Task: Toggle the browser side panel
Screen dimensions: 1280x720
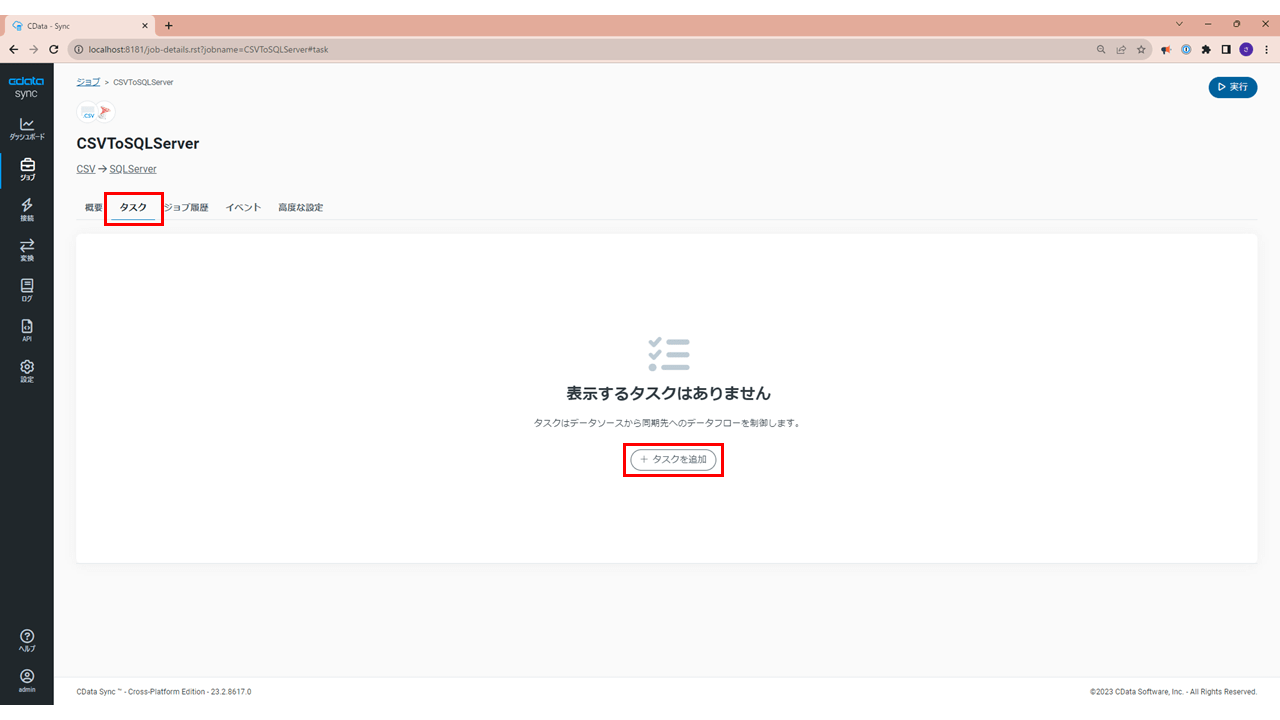Action: click(1226, 49)
